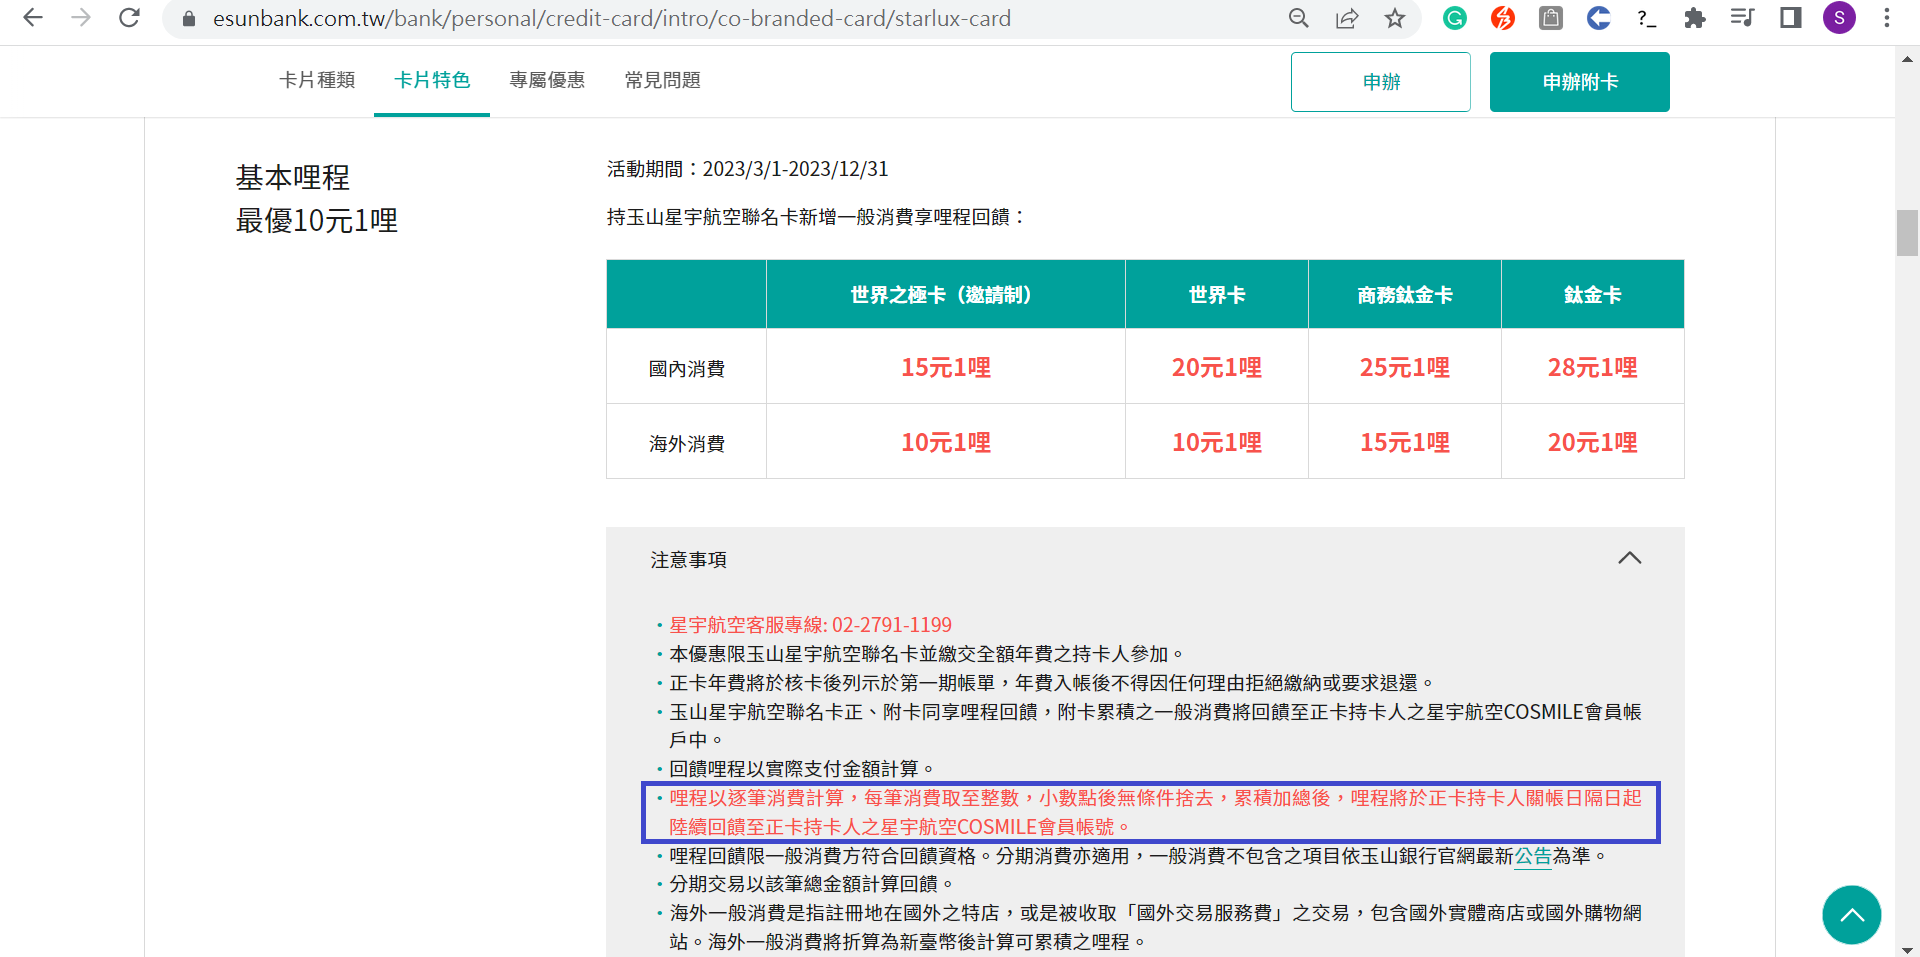Image resolution: width=1920 pixels, height=957 pixels.
Task: Click the 分期交易以該筆總金額計算回饋 note
Action: point(811,884)
